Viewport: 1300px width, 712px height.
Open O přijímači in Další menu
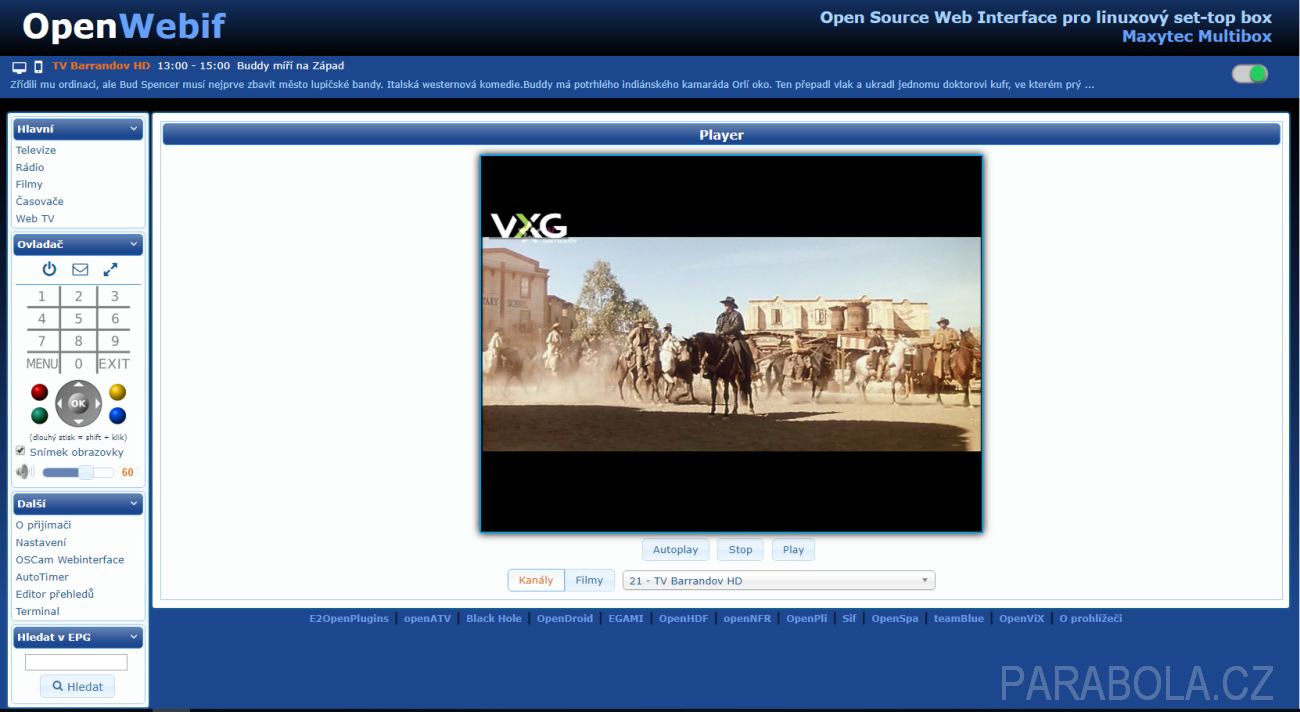click(43, 525)
